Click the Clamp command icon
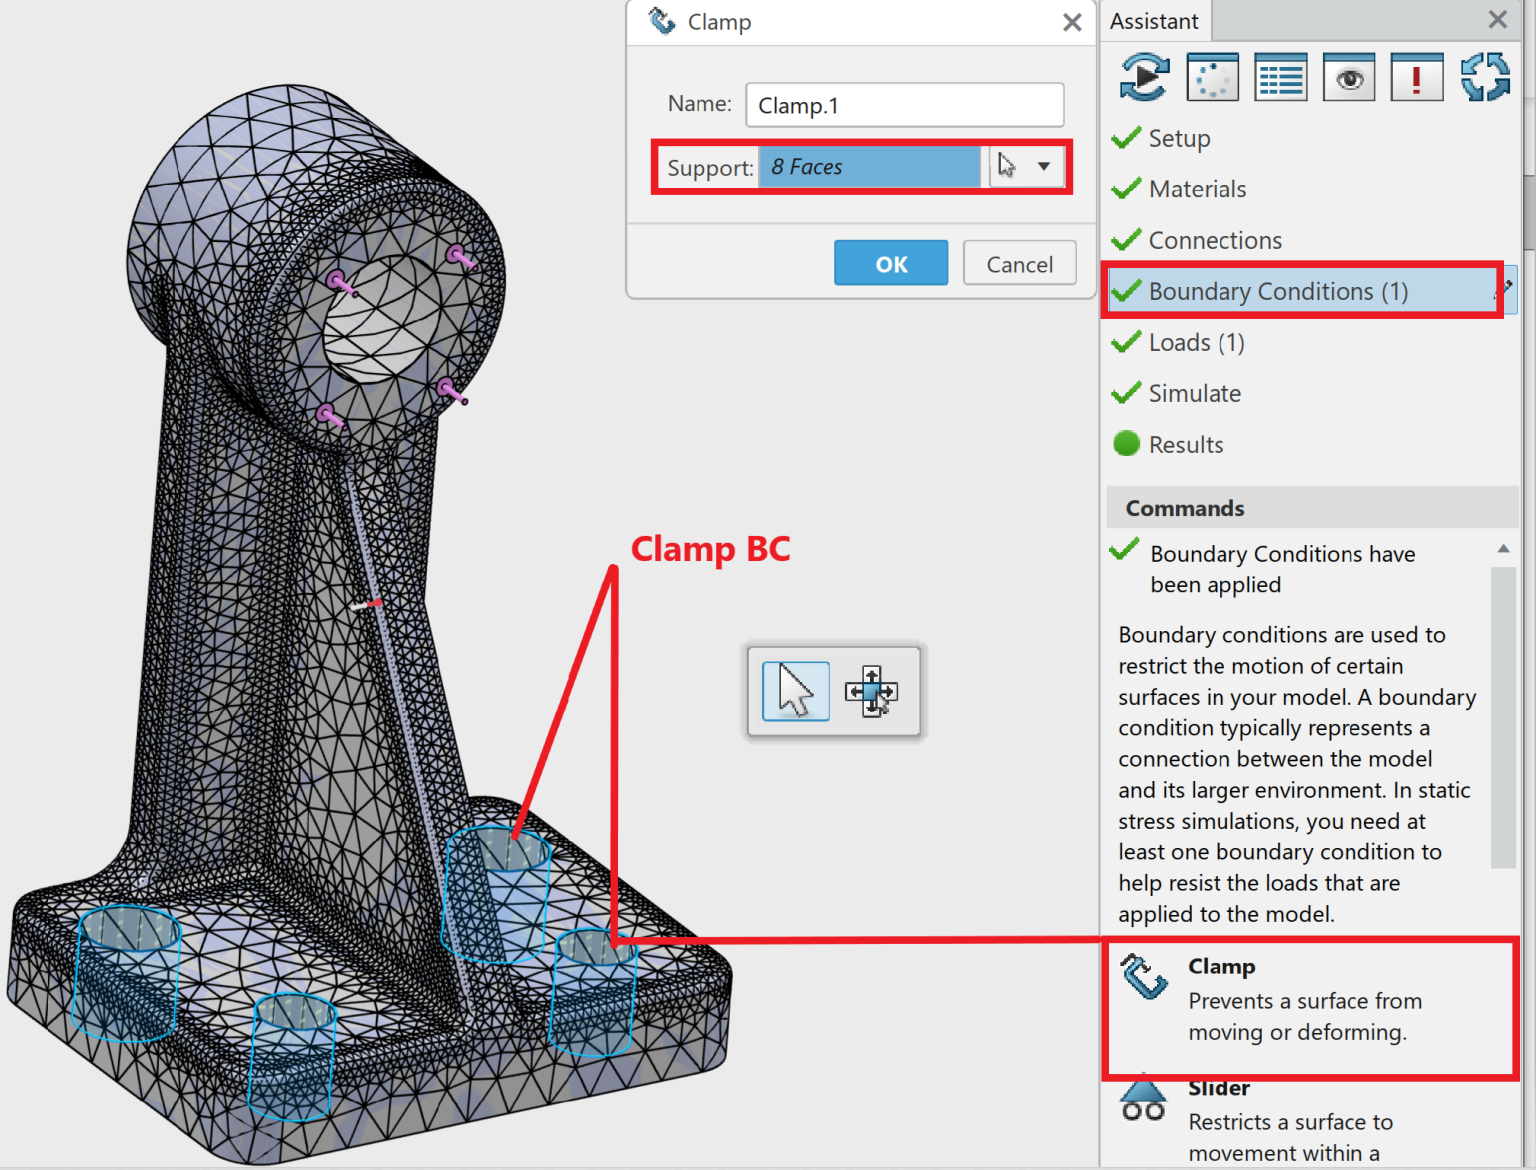This screenshot has height=1170, width=1536. (1144, 977)
